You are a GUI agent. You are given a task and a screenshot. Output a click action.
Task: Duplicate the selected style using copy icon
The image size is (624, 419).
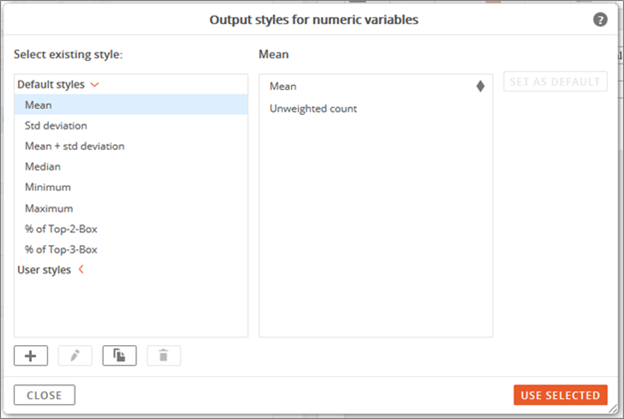[119, 355]
